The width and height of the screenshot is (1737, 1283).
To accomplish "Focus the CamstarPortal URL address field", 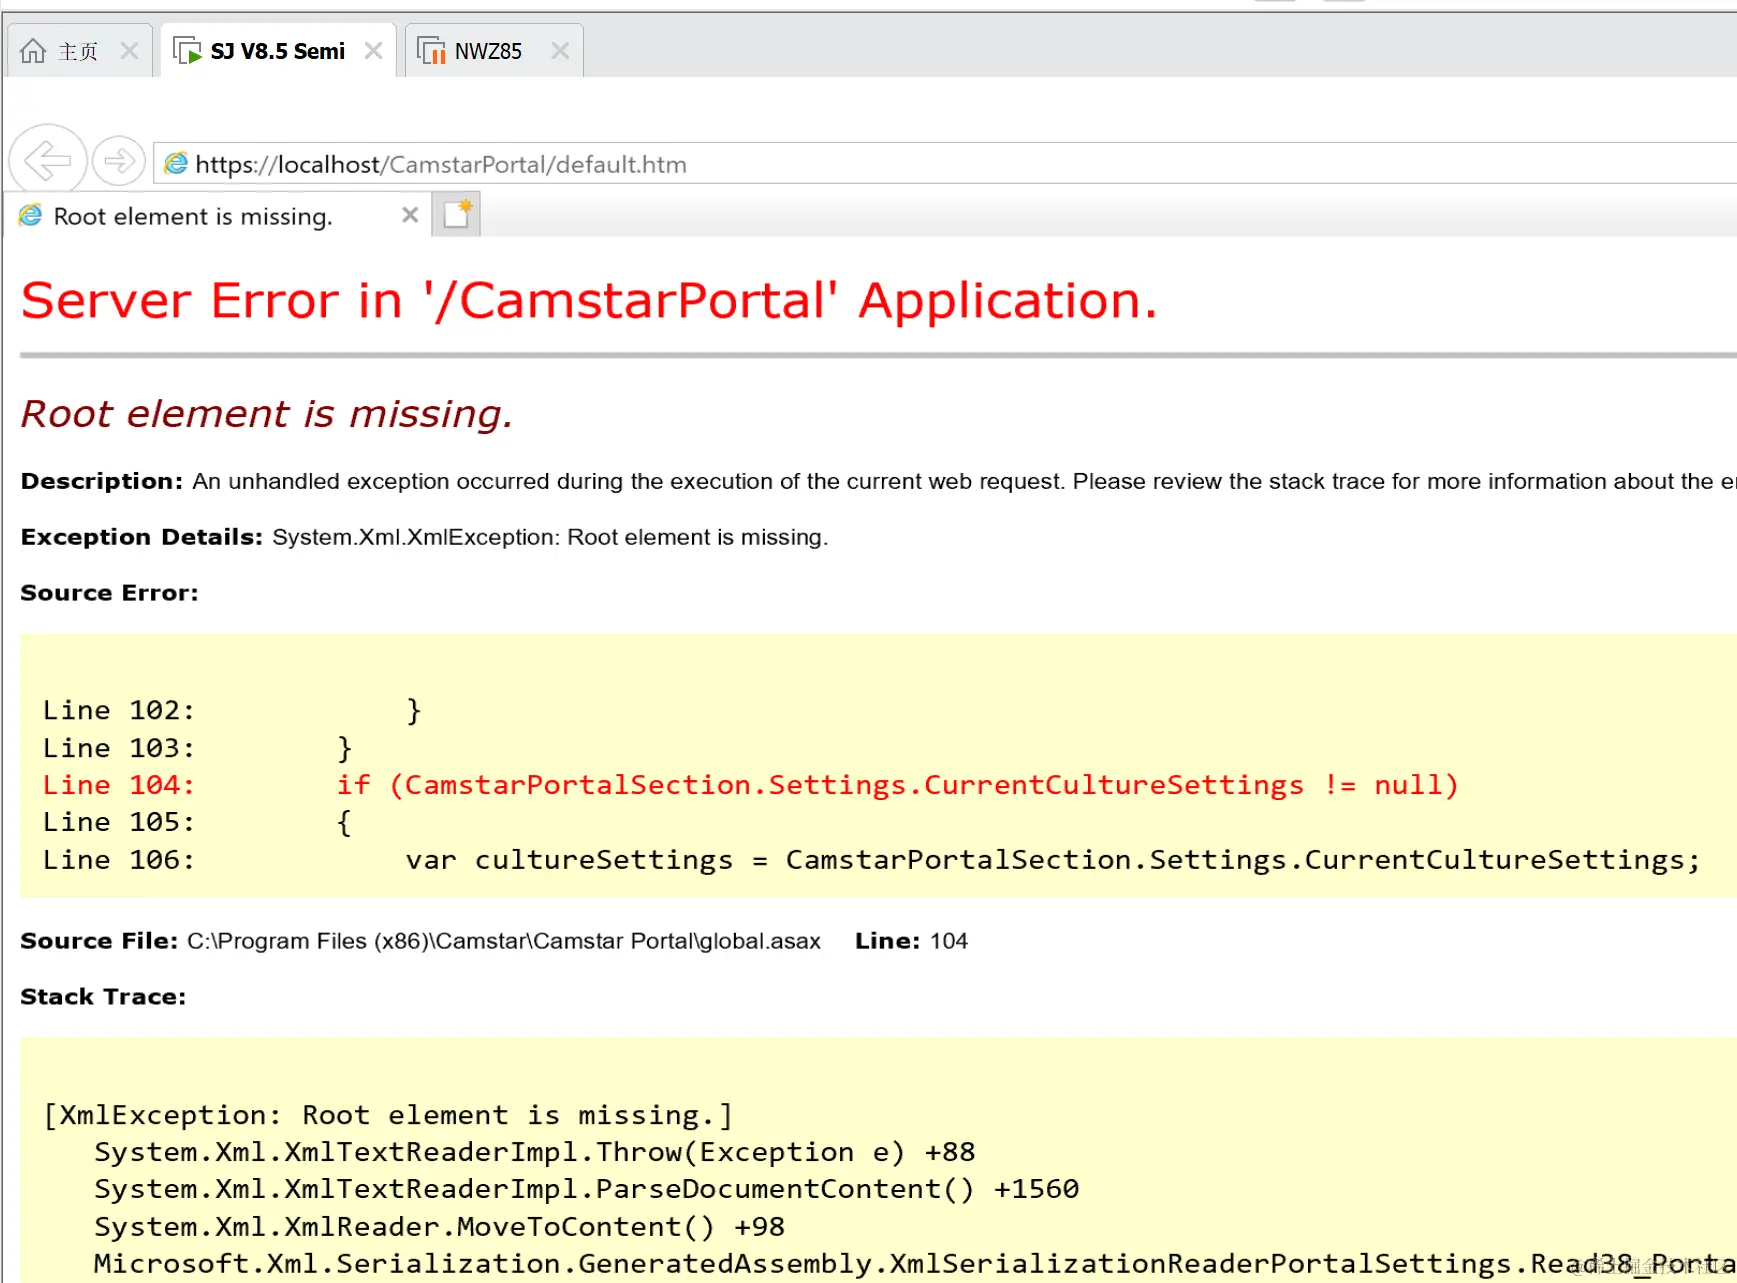I will pos(944,163).
